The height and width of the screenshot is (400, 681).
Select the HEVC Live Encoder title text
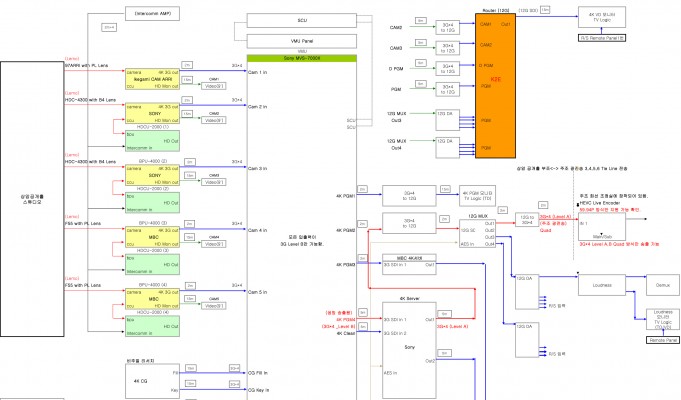coord(600,203)
